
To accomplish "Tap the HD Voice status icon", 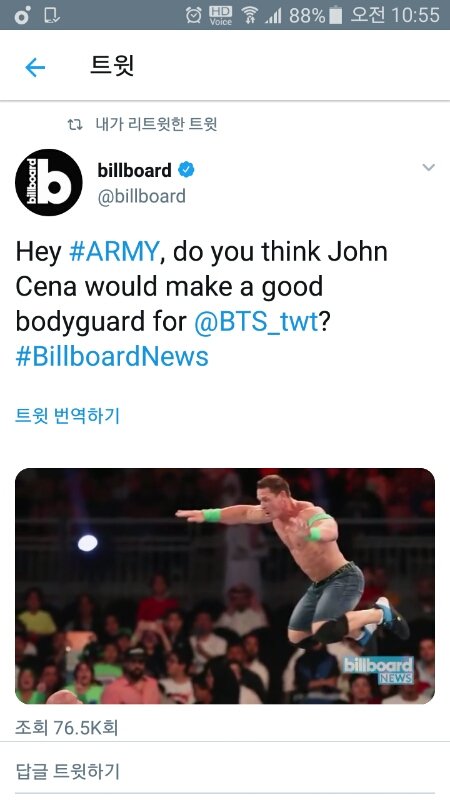I will tap(220, 15).
